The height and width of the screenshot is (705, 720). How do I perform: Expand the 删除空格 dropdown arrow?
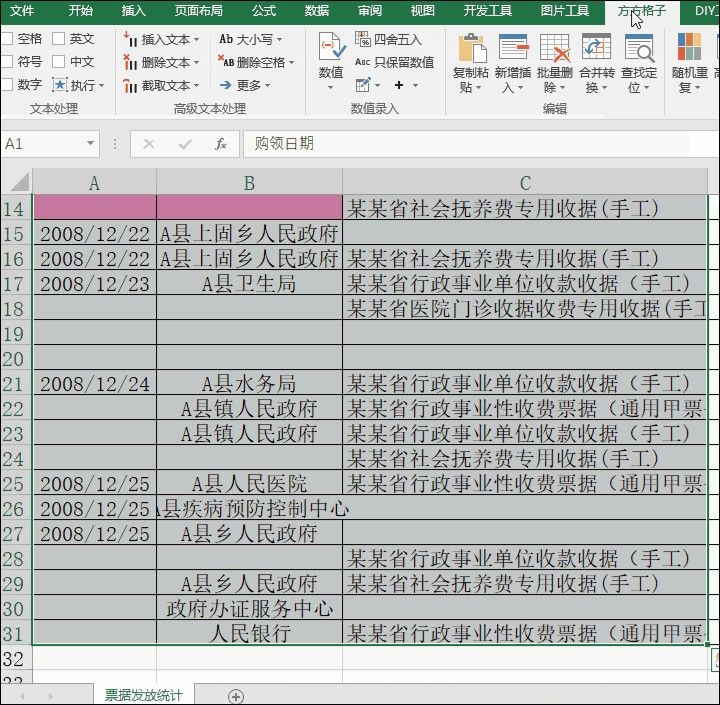click(x=292, y=62)
